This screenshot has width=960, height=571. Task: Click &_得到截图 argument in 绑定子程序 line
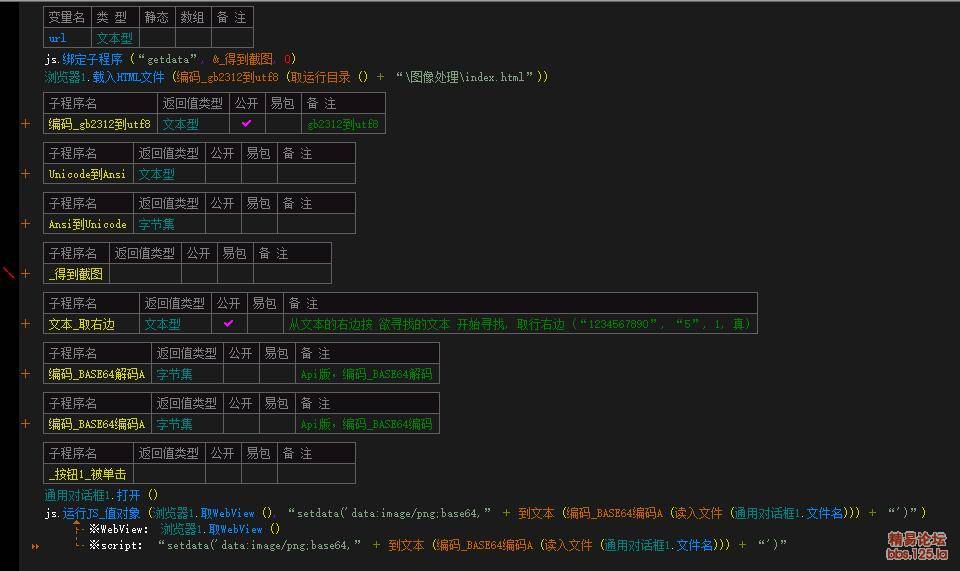243,59
